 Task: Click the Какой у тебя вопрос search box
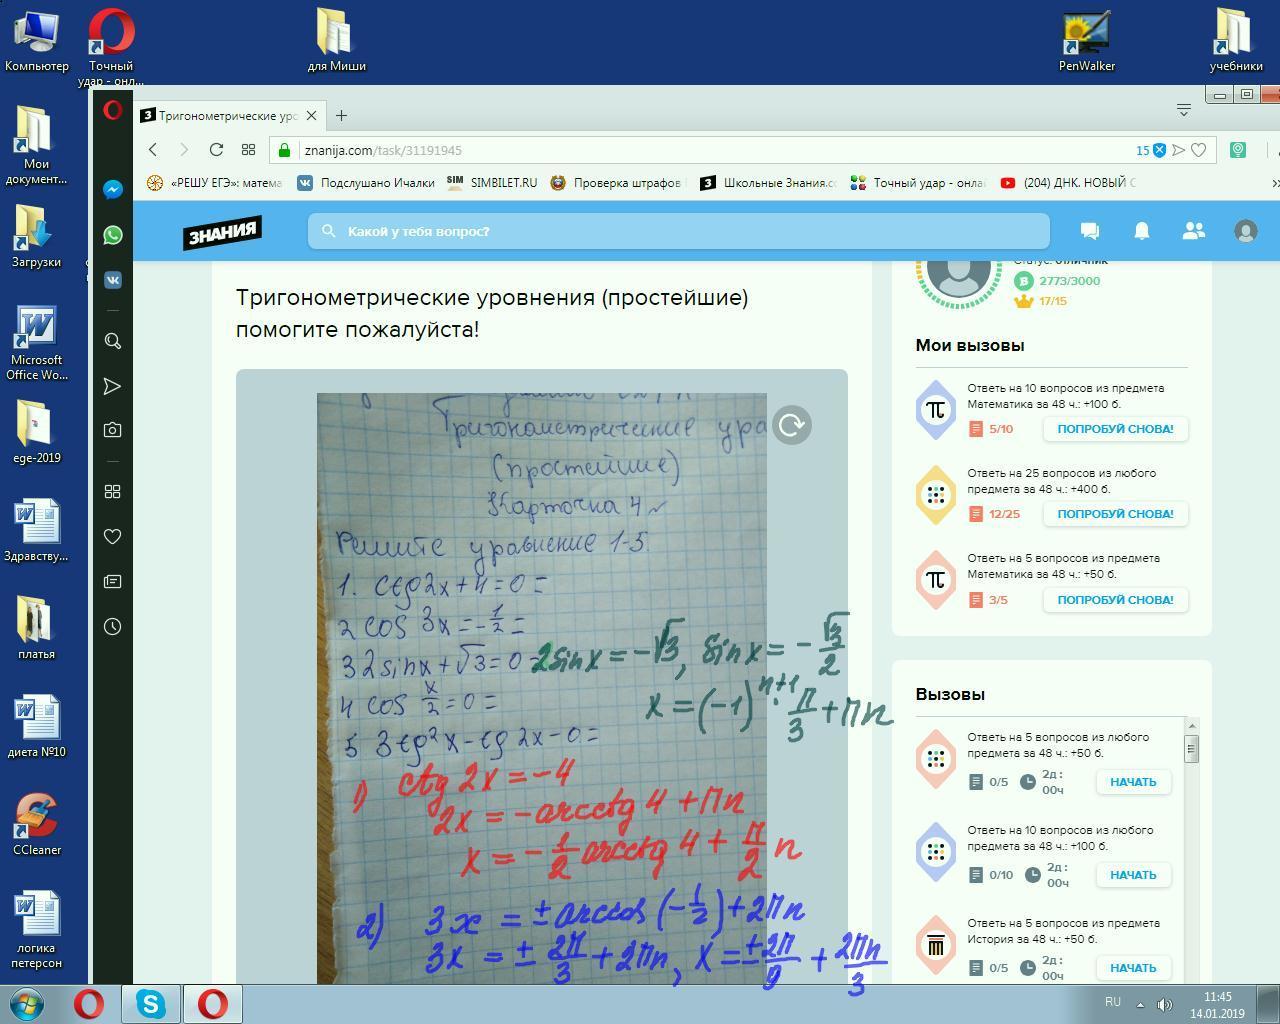[x=678, y=231]
